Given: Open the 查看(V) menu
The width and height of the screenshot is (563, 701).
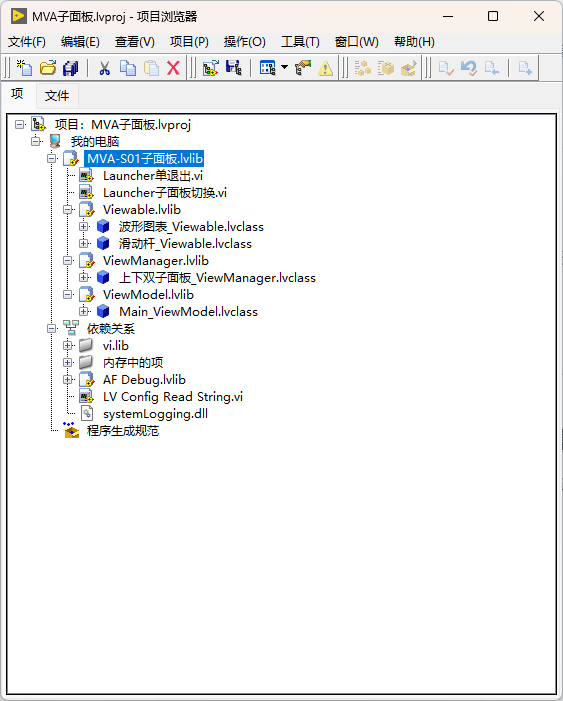Looking at the screenshot, I should click(x=135, y=42).
